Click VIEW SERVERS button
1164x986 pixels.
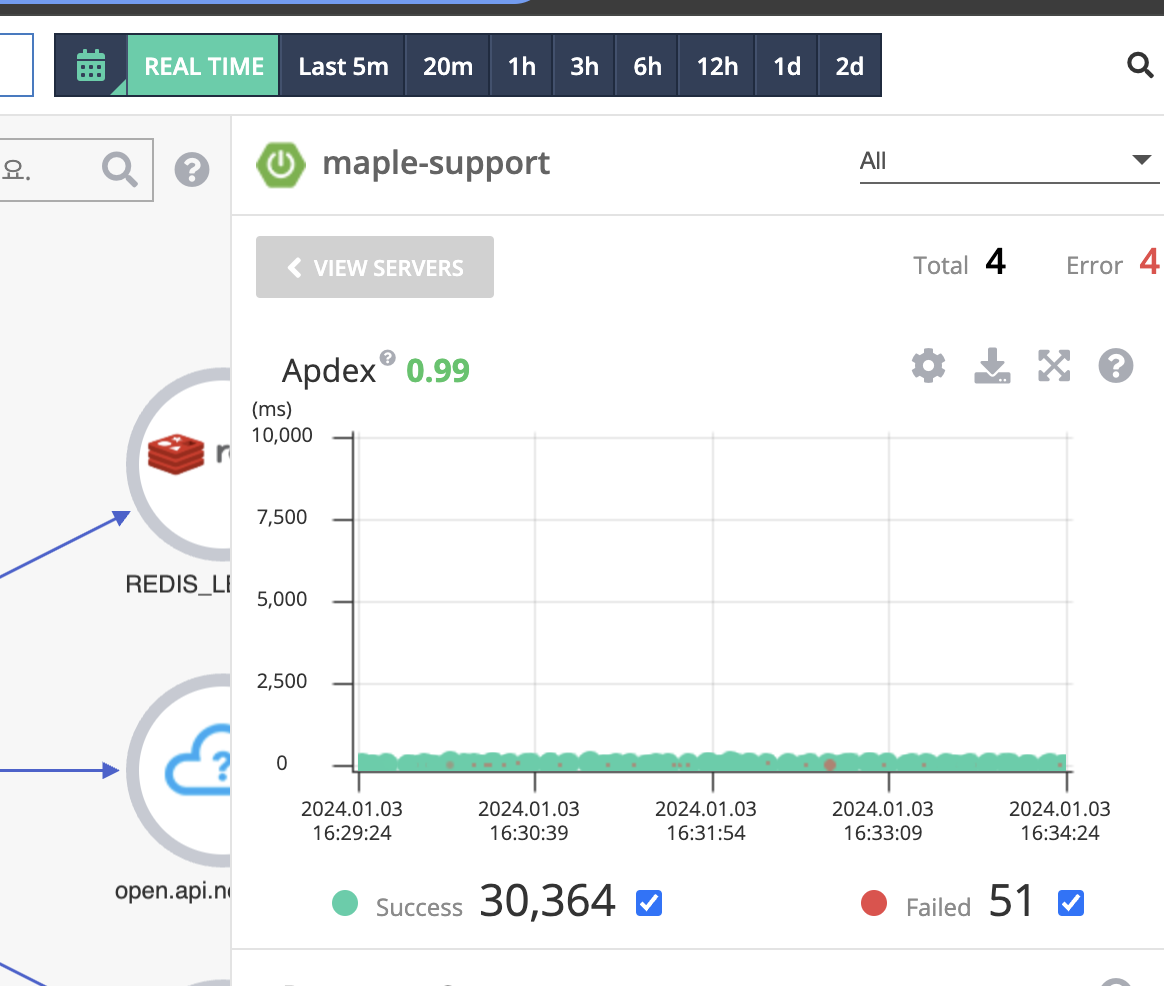tap(375, 267)
